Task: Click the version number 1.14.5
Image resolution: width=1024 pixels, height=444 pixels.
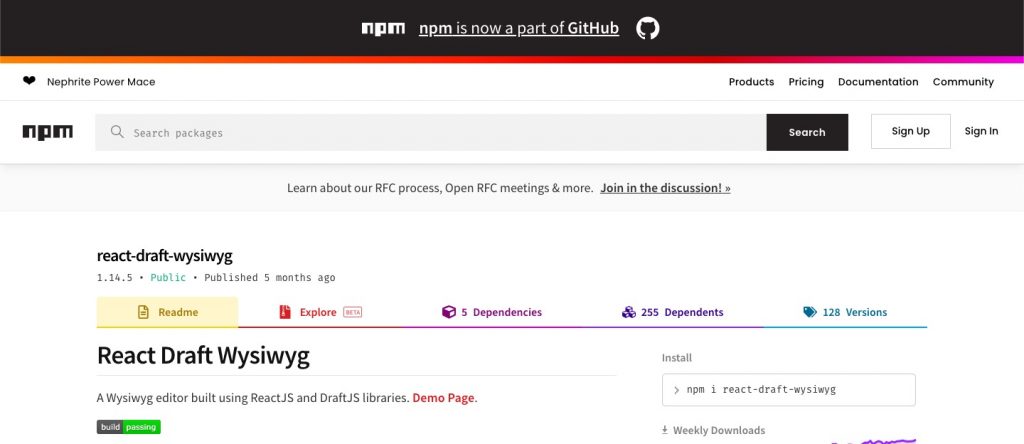Action: tap(114, 278)
